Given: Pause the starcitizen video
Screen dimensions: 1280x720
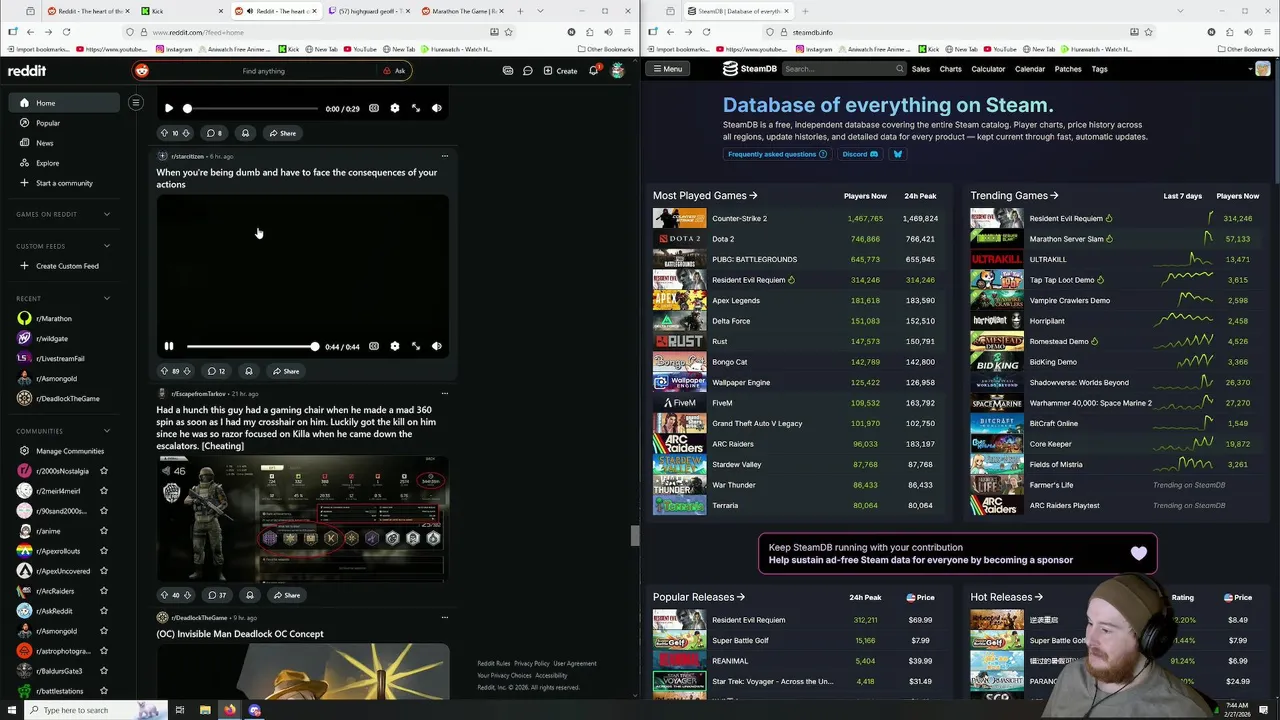Looking at the screenshot, I should pyautogui.click(x=169, y=346).
